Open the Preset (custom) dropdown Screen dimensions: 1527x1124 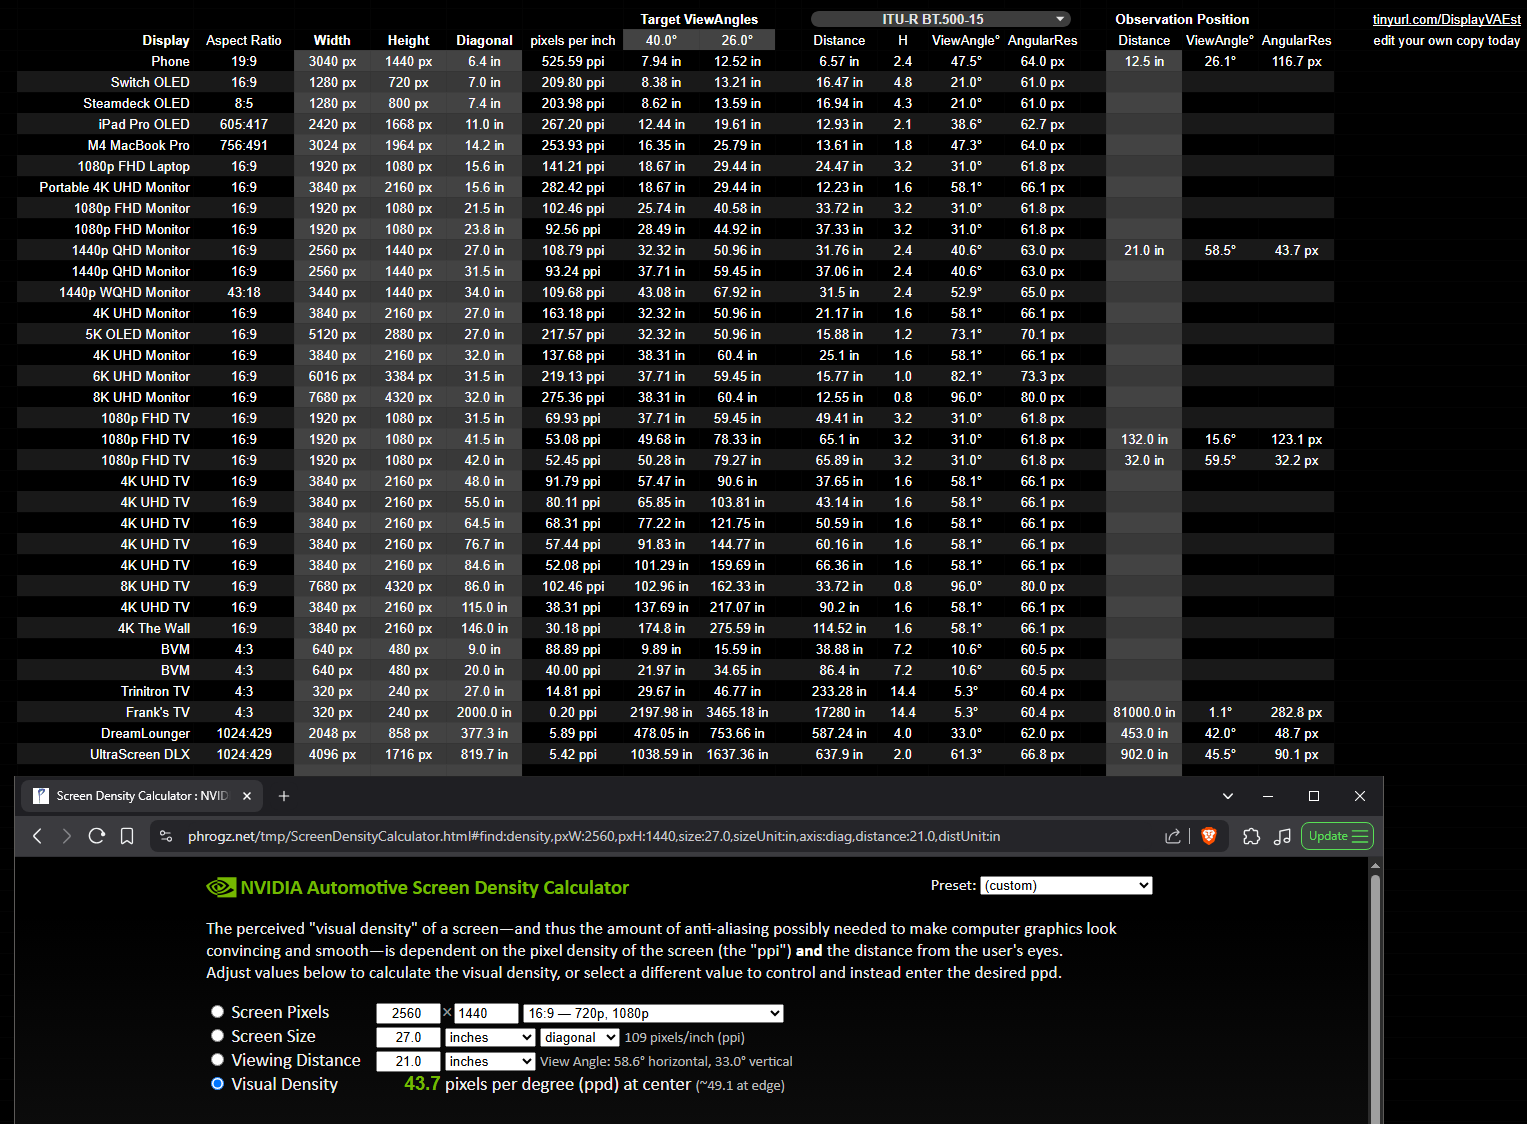[1067, 885]
